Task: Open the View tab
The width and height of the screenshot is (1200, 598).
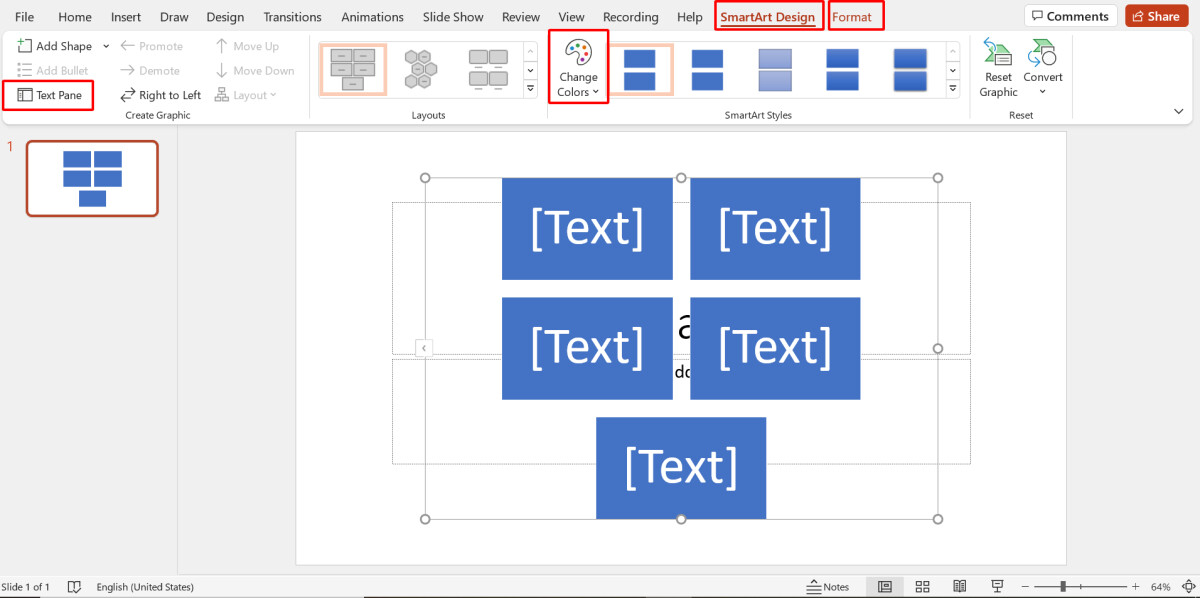Action: click(572, 17)
